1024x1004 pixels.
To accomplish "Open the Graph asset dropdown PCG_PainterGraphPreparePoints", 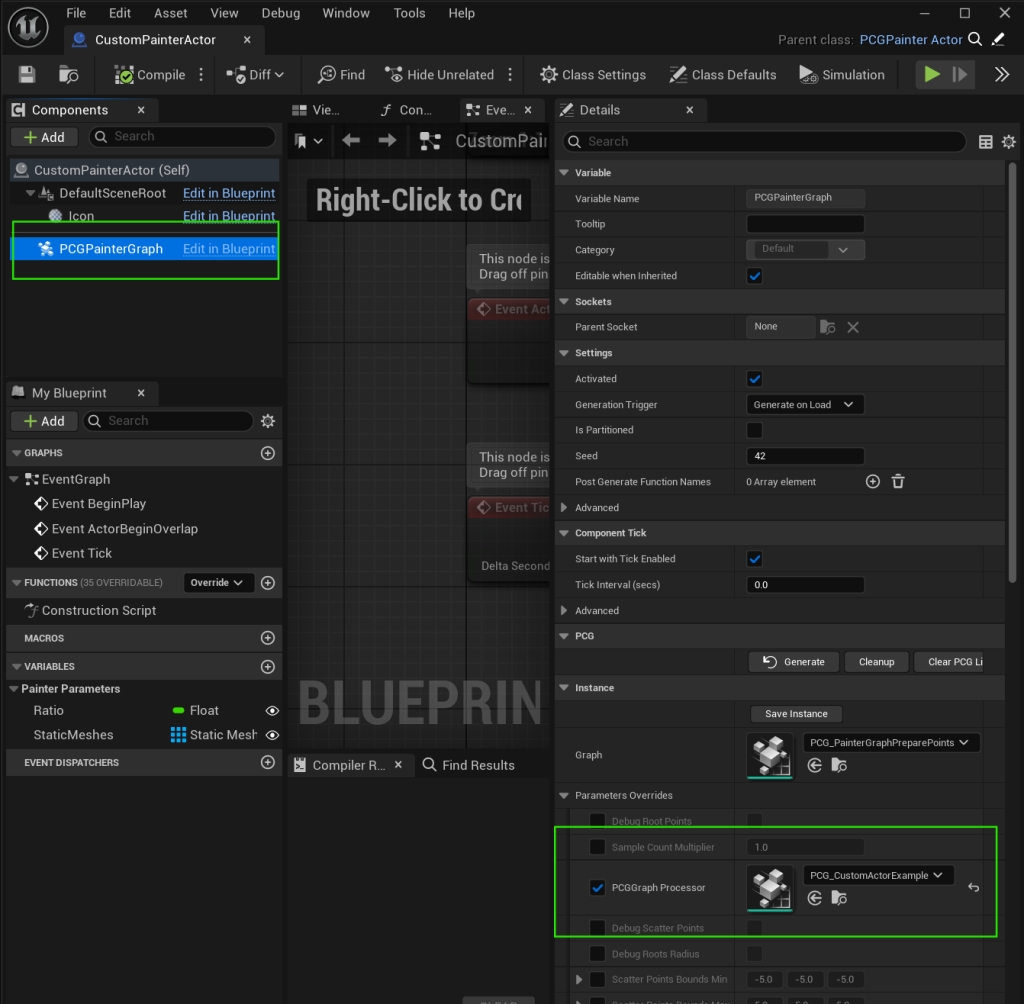I will coord(891,743).
